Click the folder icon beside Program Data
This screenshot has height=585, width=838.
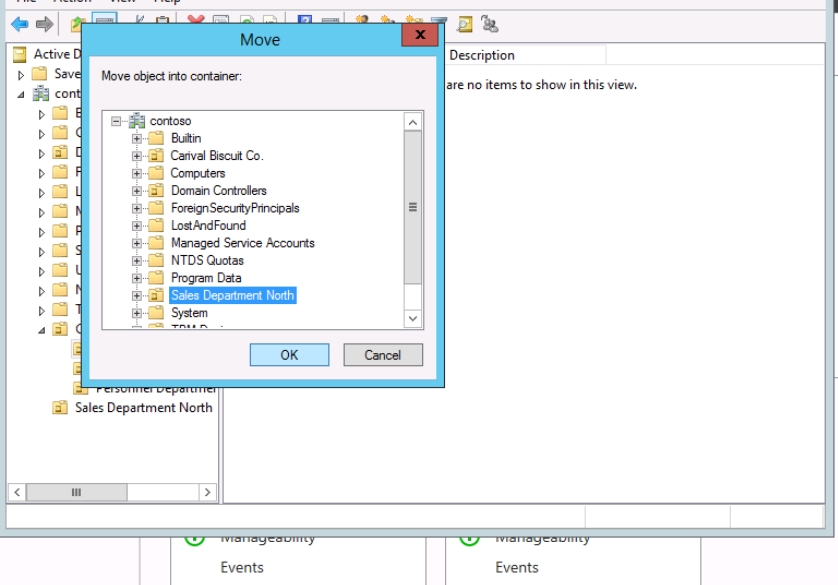156,278
